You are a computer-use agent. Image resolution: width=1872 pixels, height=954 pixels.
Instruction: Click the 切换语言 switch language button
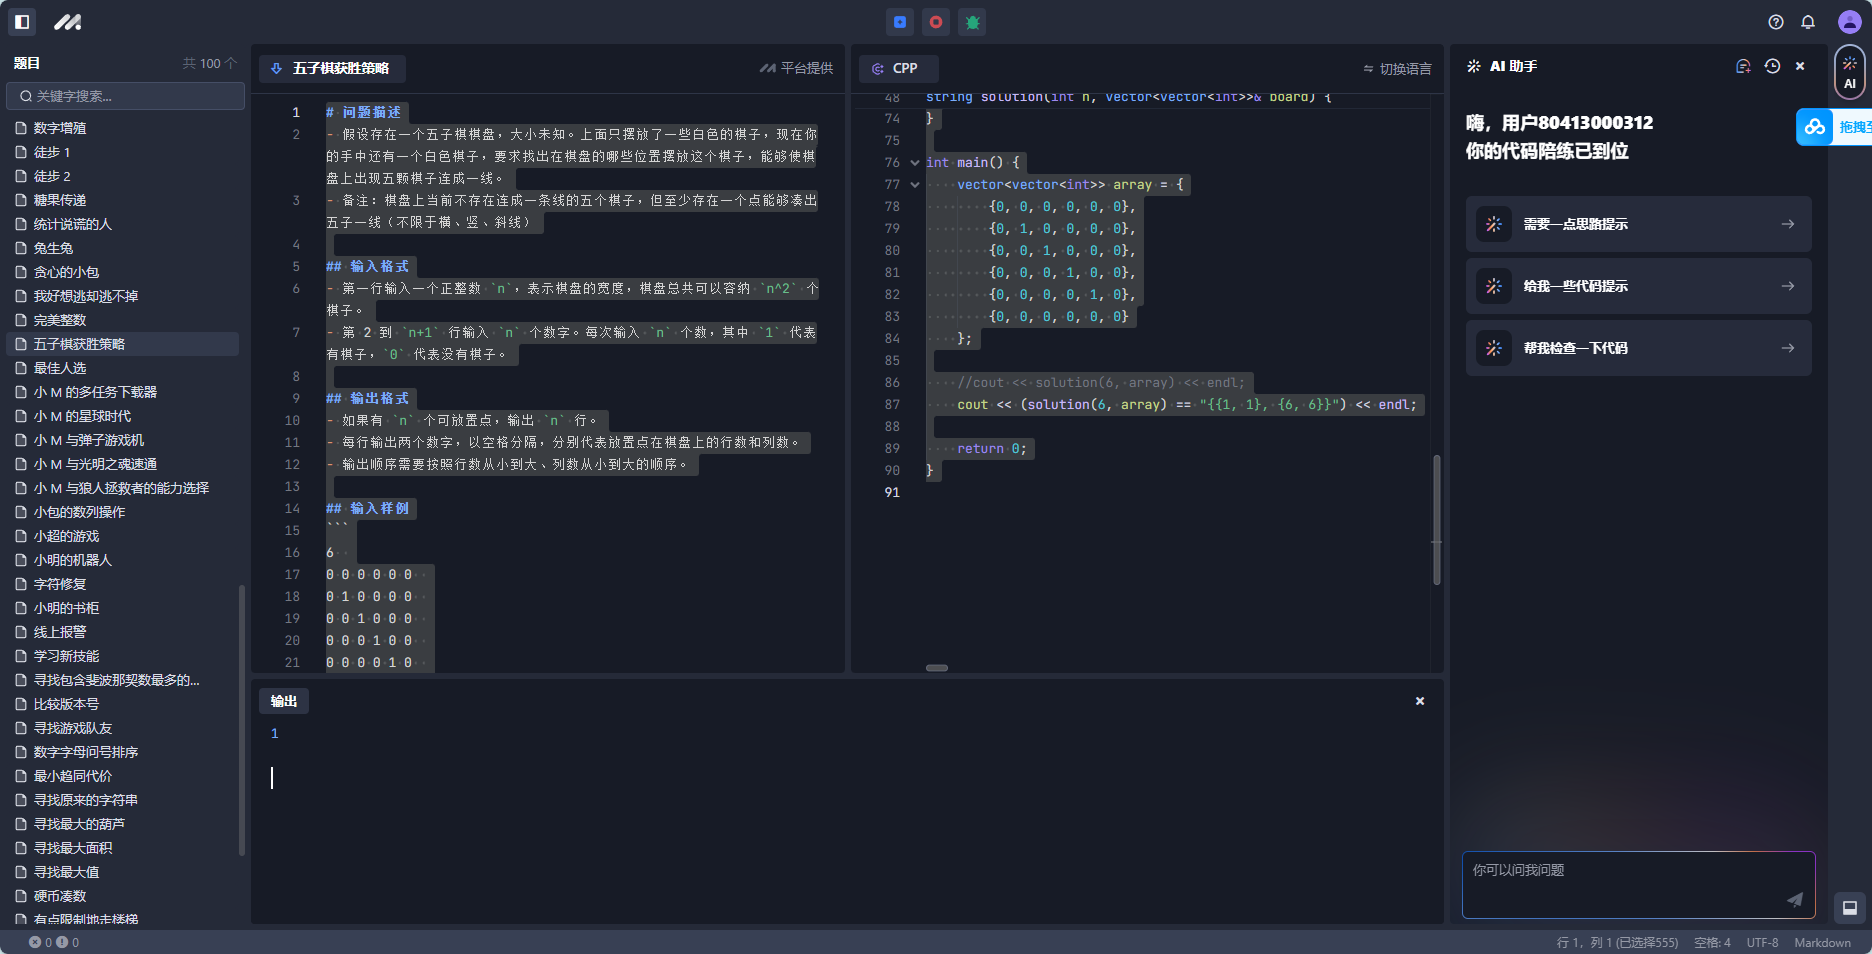1398,69
